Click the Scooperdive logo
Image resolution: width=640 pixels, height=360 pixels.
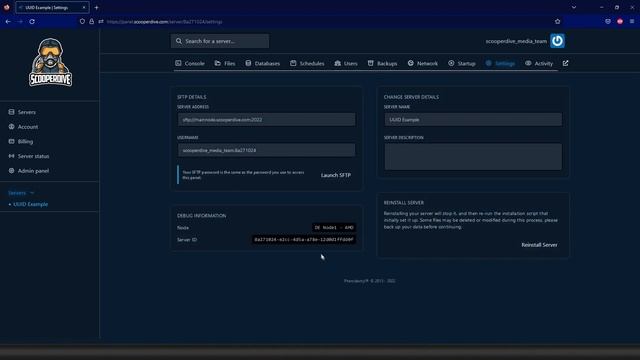pos(51,62)
